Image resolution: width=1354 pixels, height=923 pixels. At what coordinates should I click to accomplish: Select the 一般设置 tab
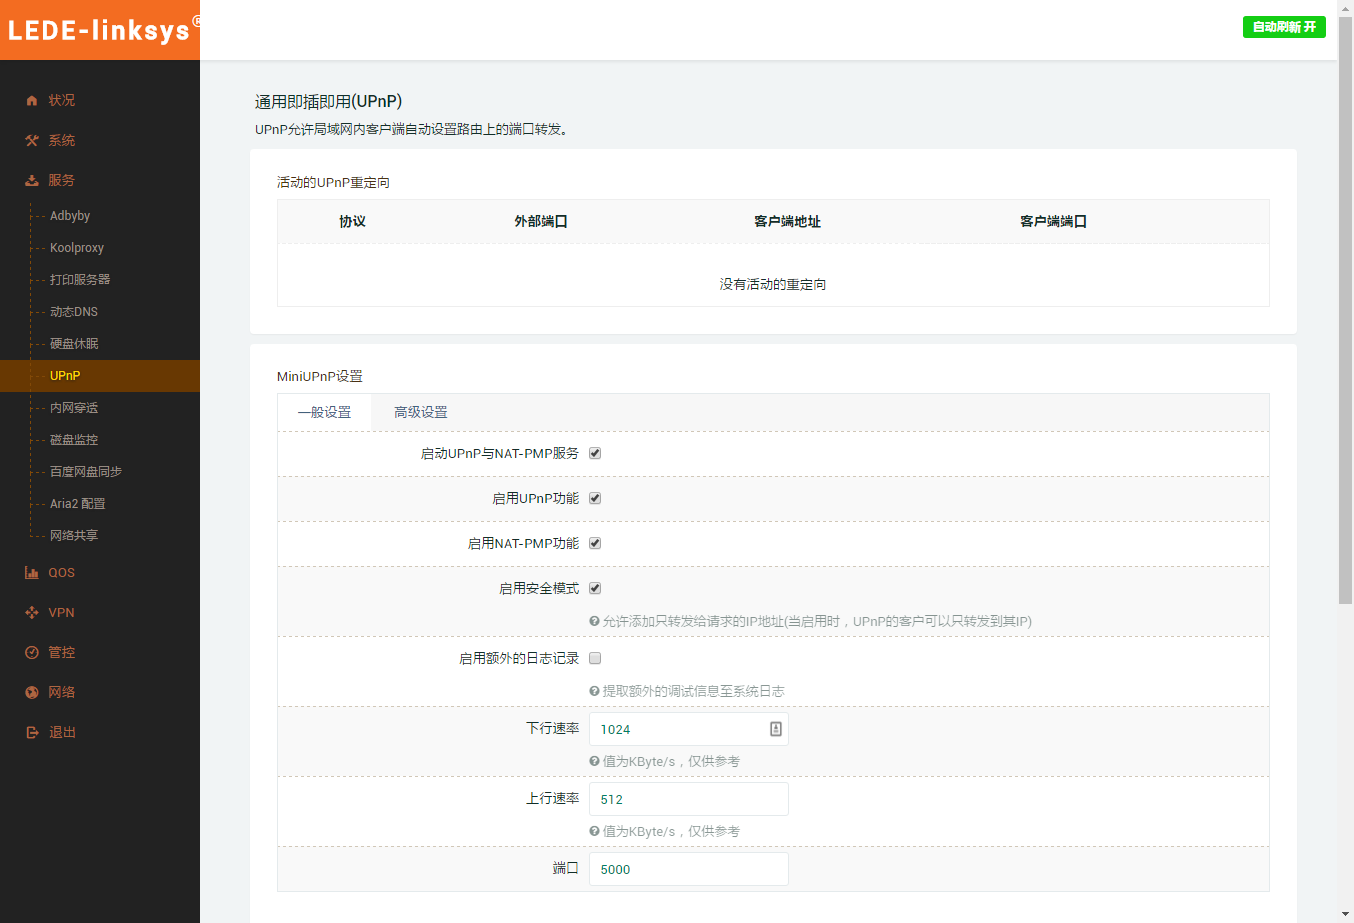point(324,412)
